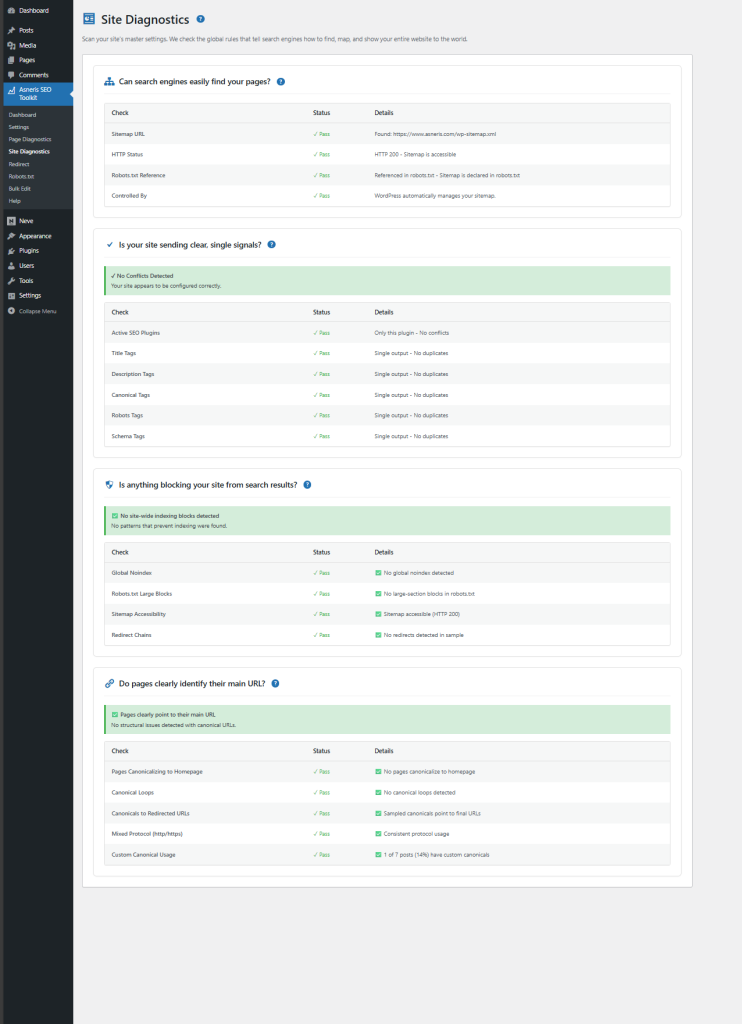Open help icon for main URL section
This screenshot has height=1024, width=742.
(x=275, y=684)
